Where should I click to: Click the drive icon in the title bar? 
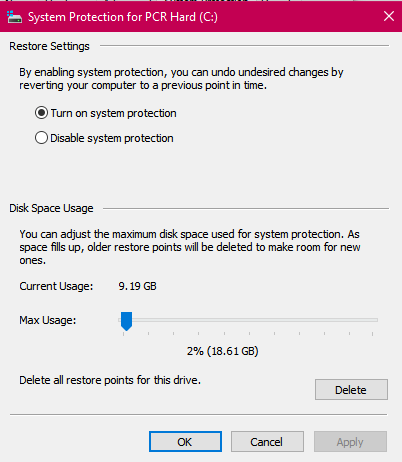click(x=14, y=17)
